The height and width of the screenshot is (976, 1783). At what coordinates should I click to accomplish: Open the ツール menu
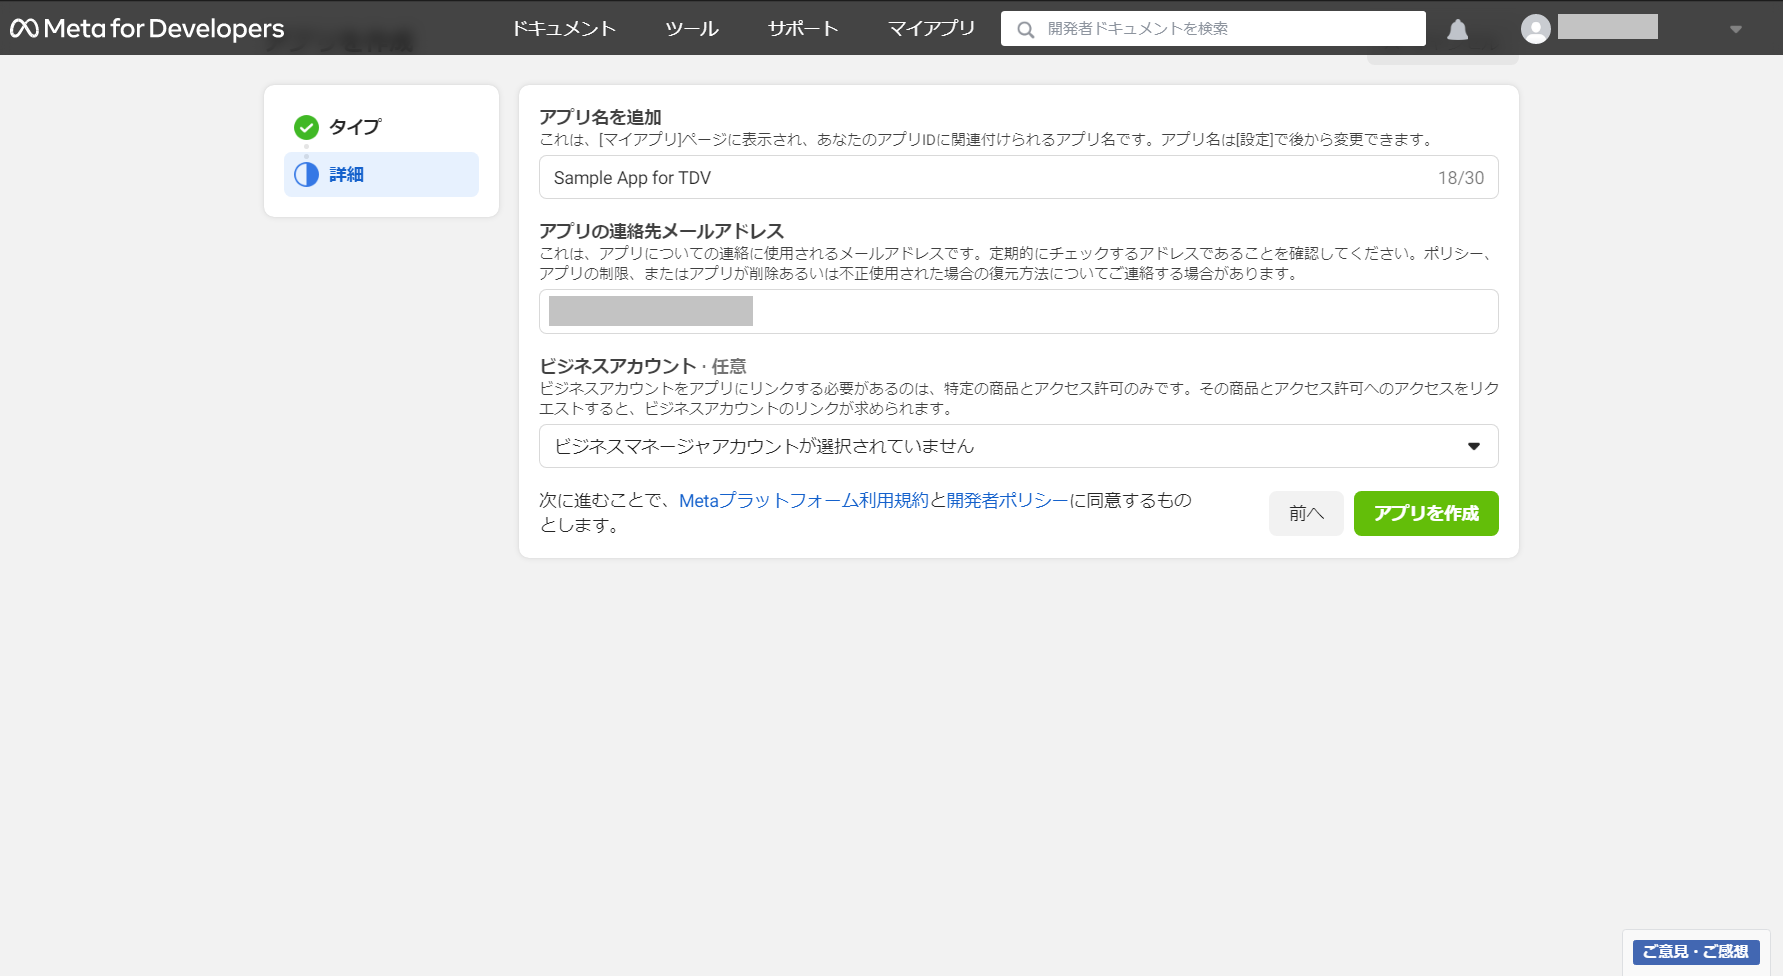click(x=692, y=29)
